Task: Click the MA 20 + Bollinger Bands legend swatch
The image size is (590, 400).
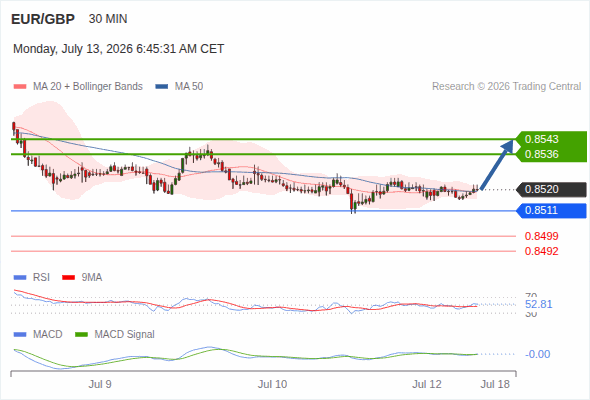Action: pyautogui.click(x=20, y=87)
